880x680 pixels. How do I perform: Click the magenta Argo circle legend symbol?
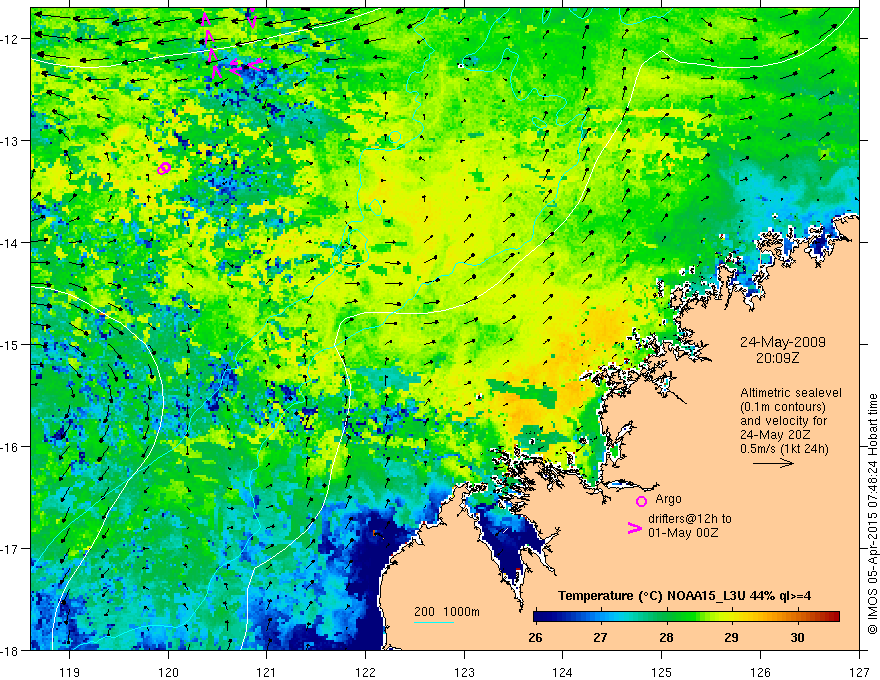point(641,501)
